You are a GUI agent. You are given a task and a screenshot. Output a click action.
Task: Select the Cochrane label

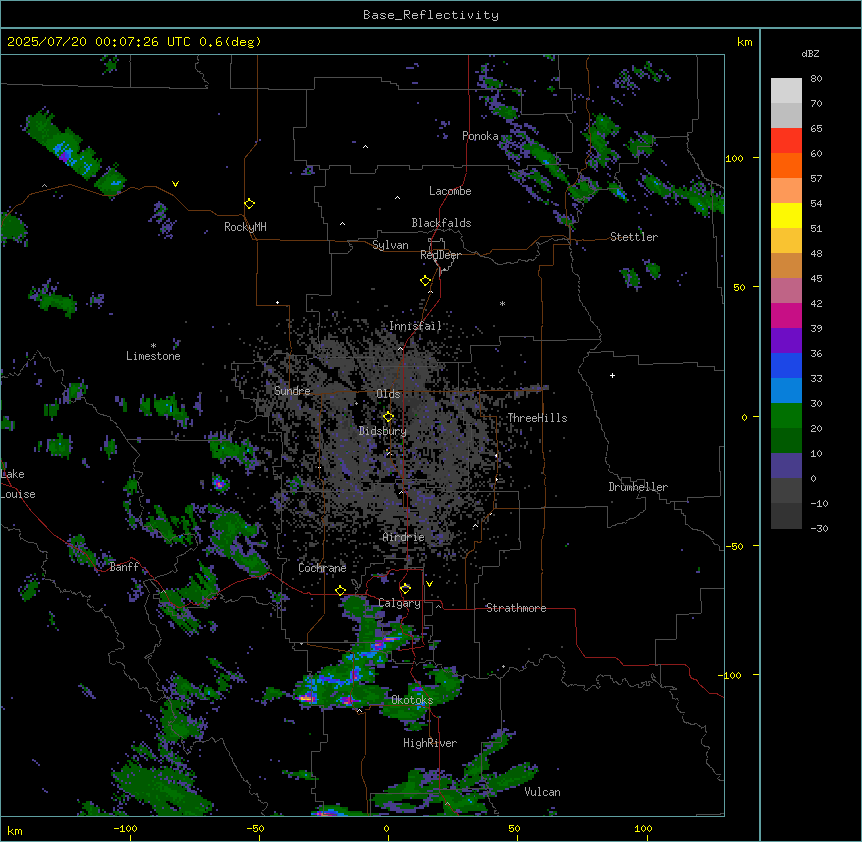(x=322, y=568)
